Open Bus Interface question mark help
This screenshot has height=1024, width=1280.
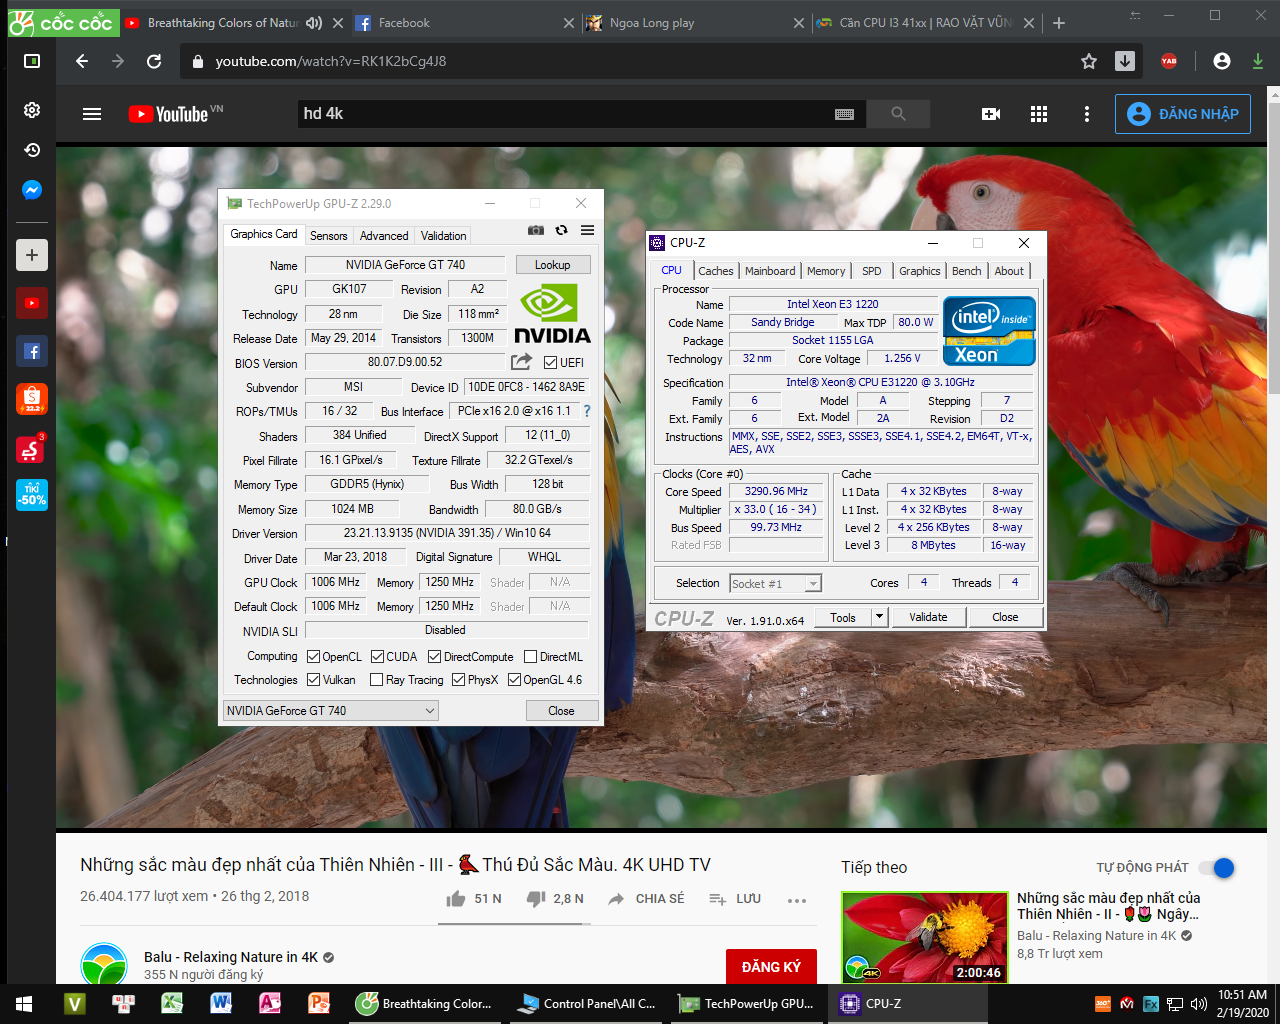pos(587,411)
